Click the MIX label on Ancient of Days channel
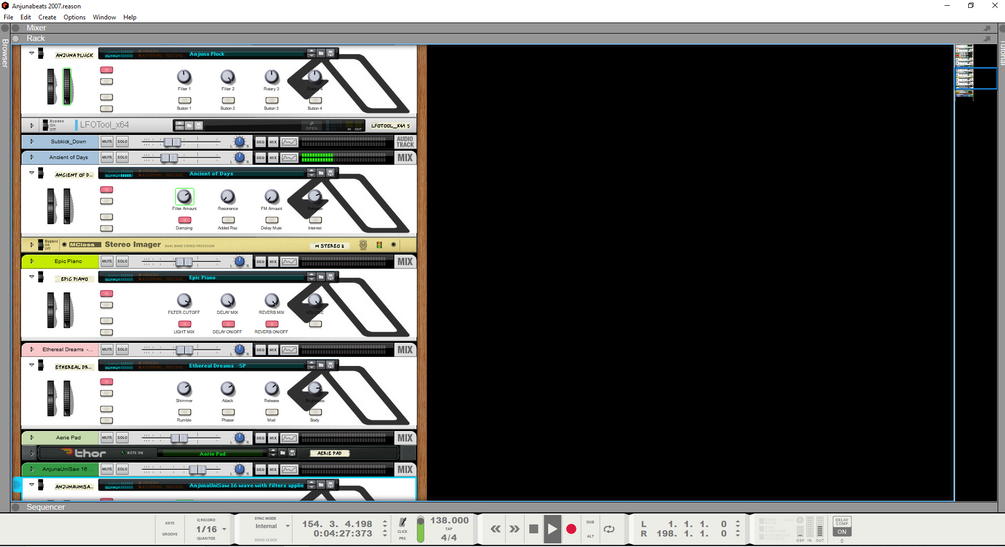The width and height of the screenshot is (1005, 547). click(405, 157)
